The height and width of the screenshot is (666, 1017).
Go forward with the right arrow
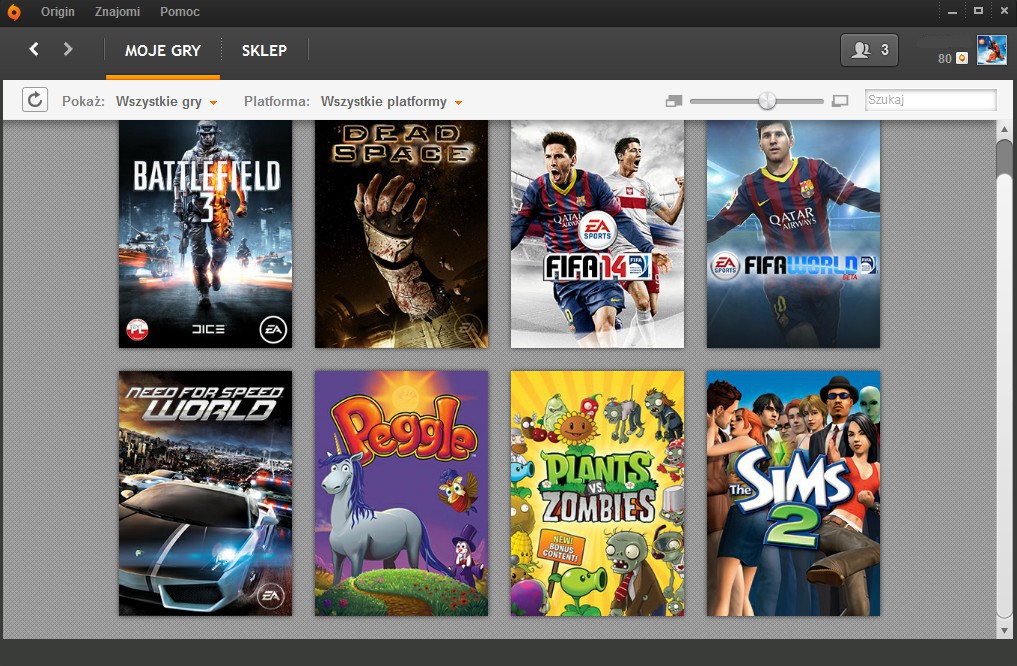coord(67,49)
